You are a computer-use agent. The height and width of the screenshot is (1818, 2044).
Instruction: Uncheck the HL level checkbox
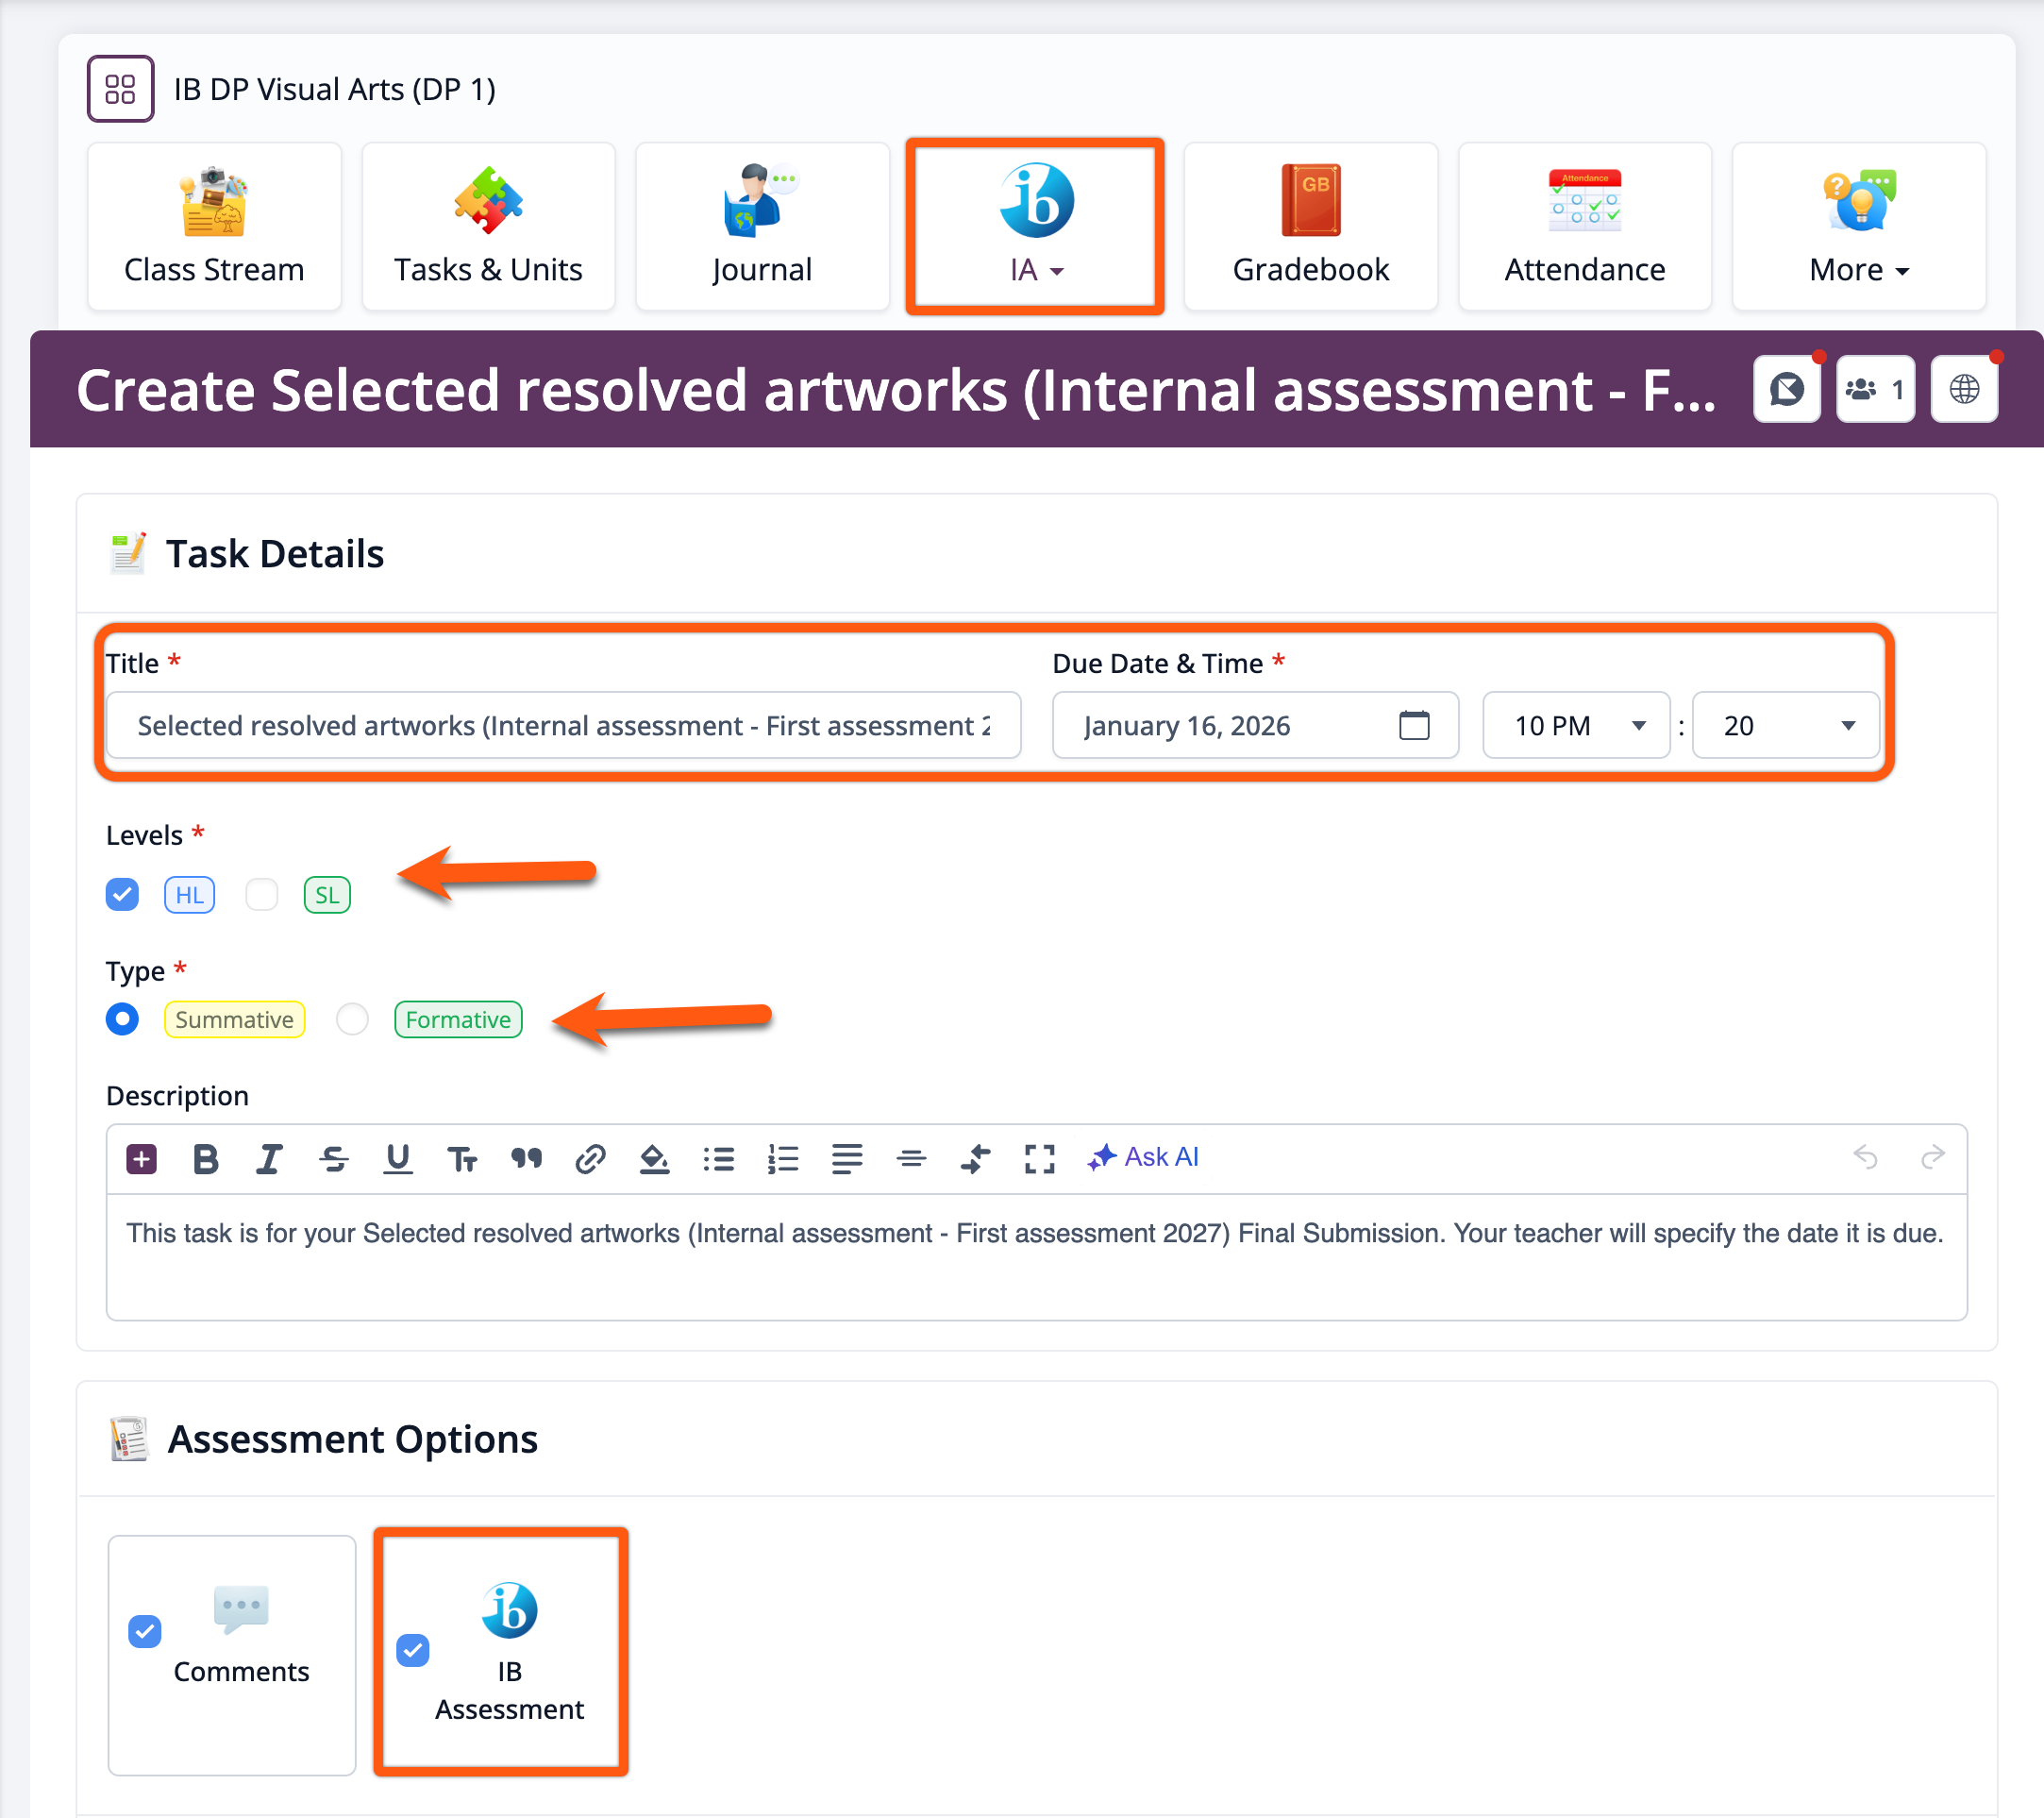123,894
